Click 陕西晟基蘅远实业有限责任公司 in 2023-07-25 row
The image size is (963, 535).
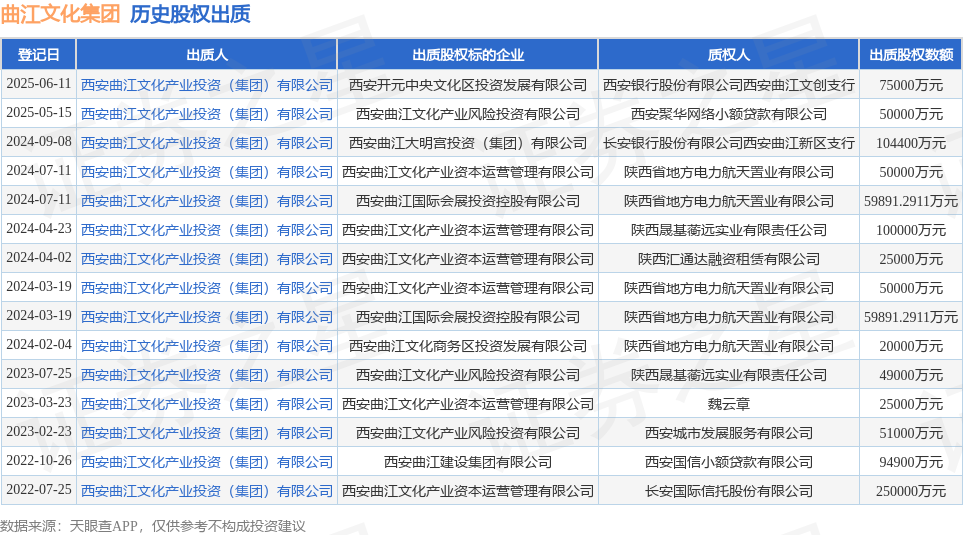pyautogui.click(x=728, y=375)
